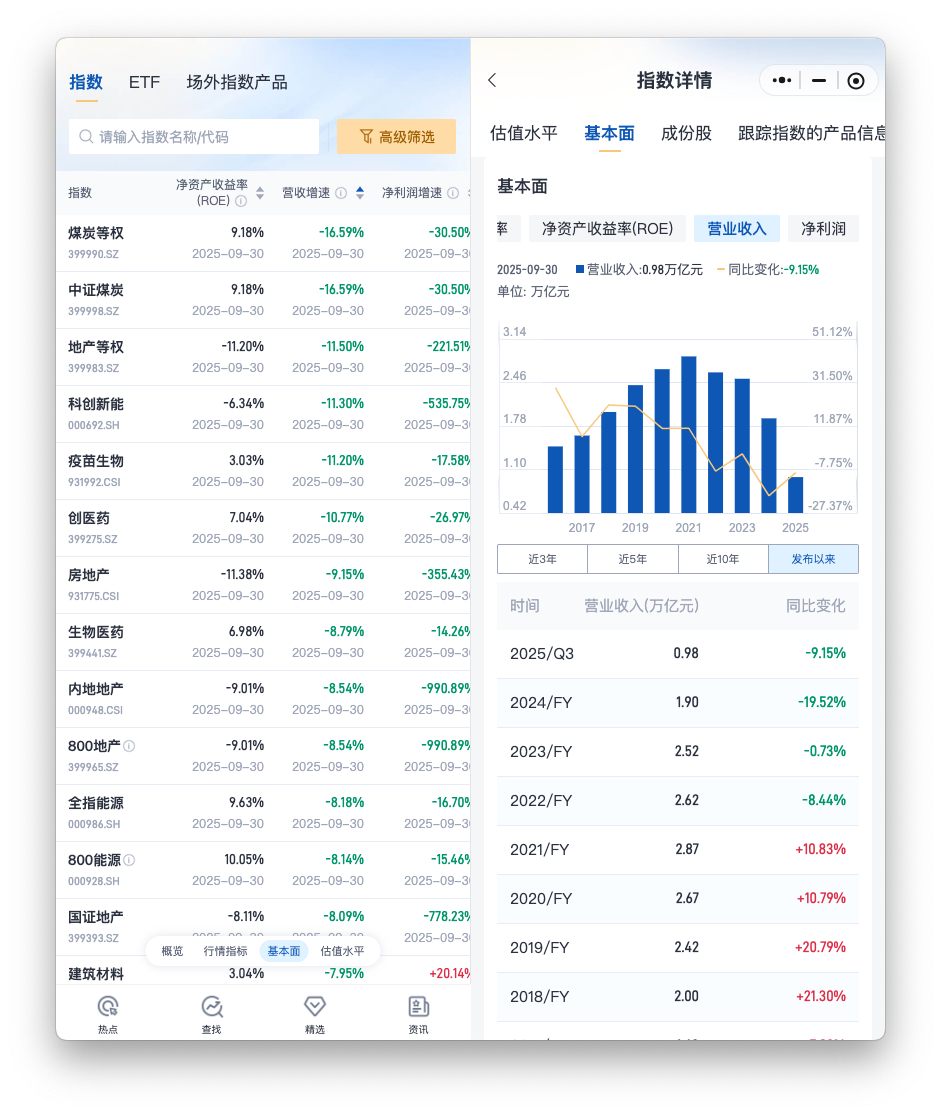Click the 同比变化 orange legend marker
The image size is (941, 1114).
click(x=721, y=269)
